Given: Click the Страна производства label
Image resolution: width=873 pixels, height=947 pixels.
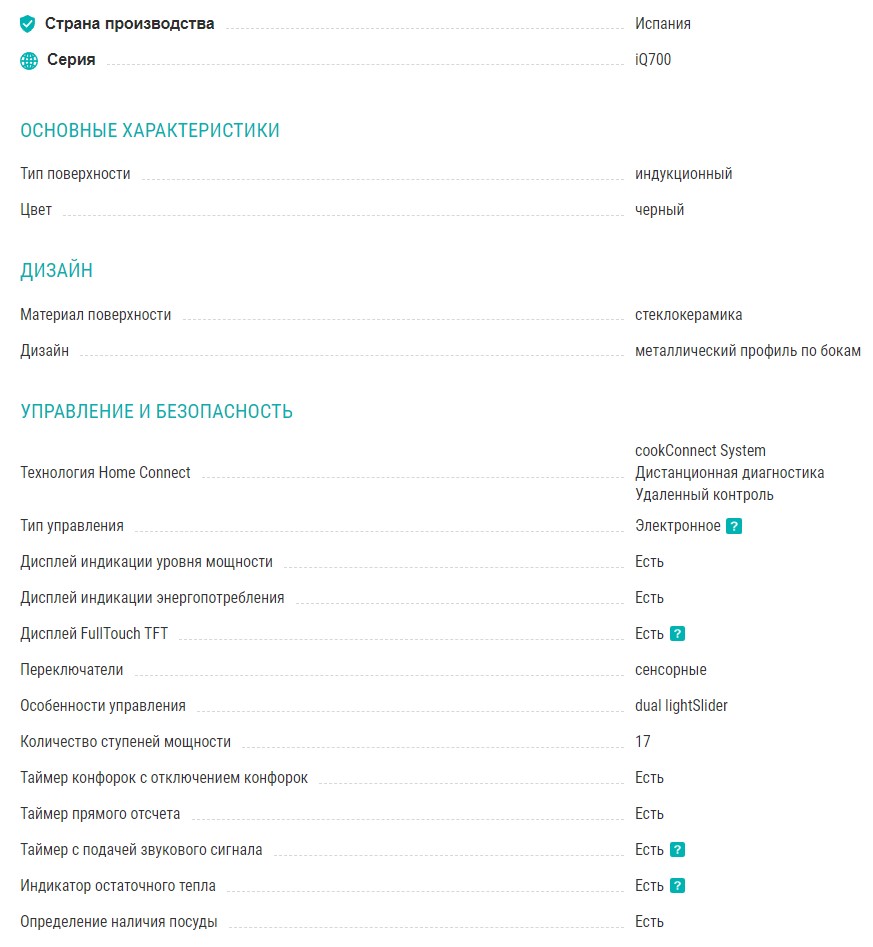Looking at the screenshot, I should (129, 24).
